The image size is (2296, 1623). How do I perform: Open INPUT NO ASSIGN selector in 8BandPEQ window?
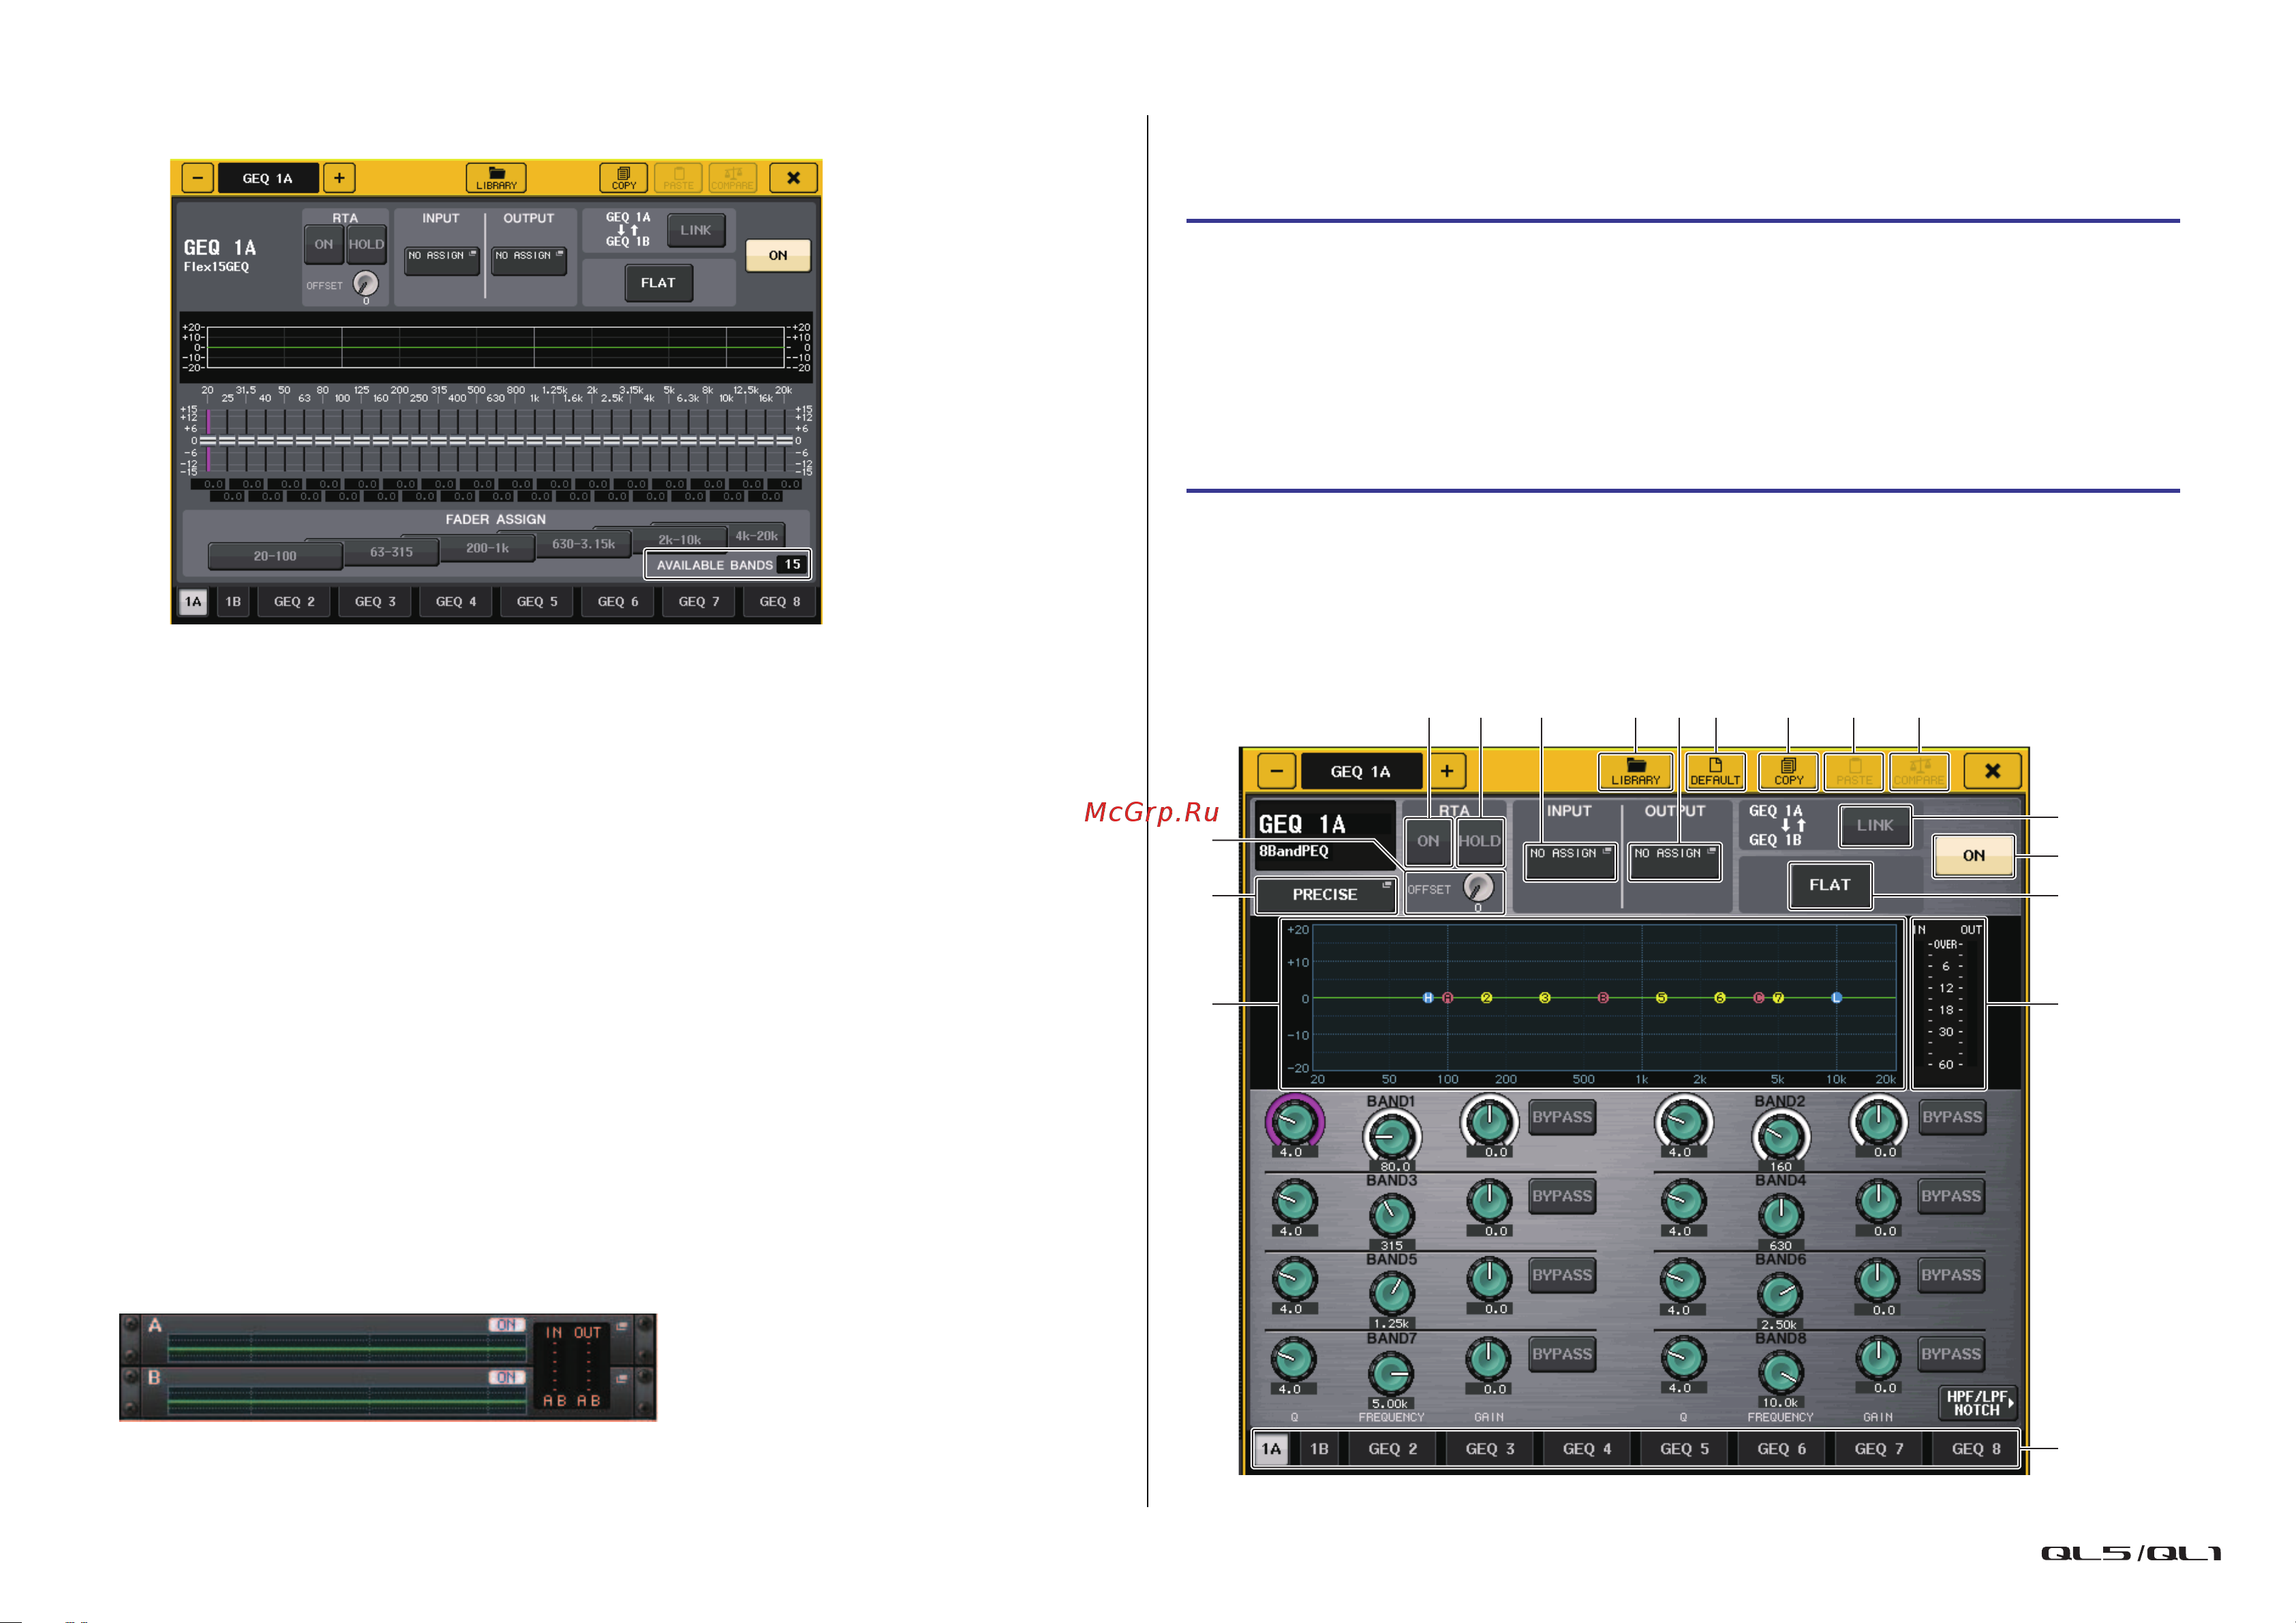coord(1570,860)
